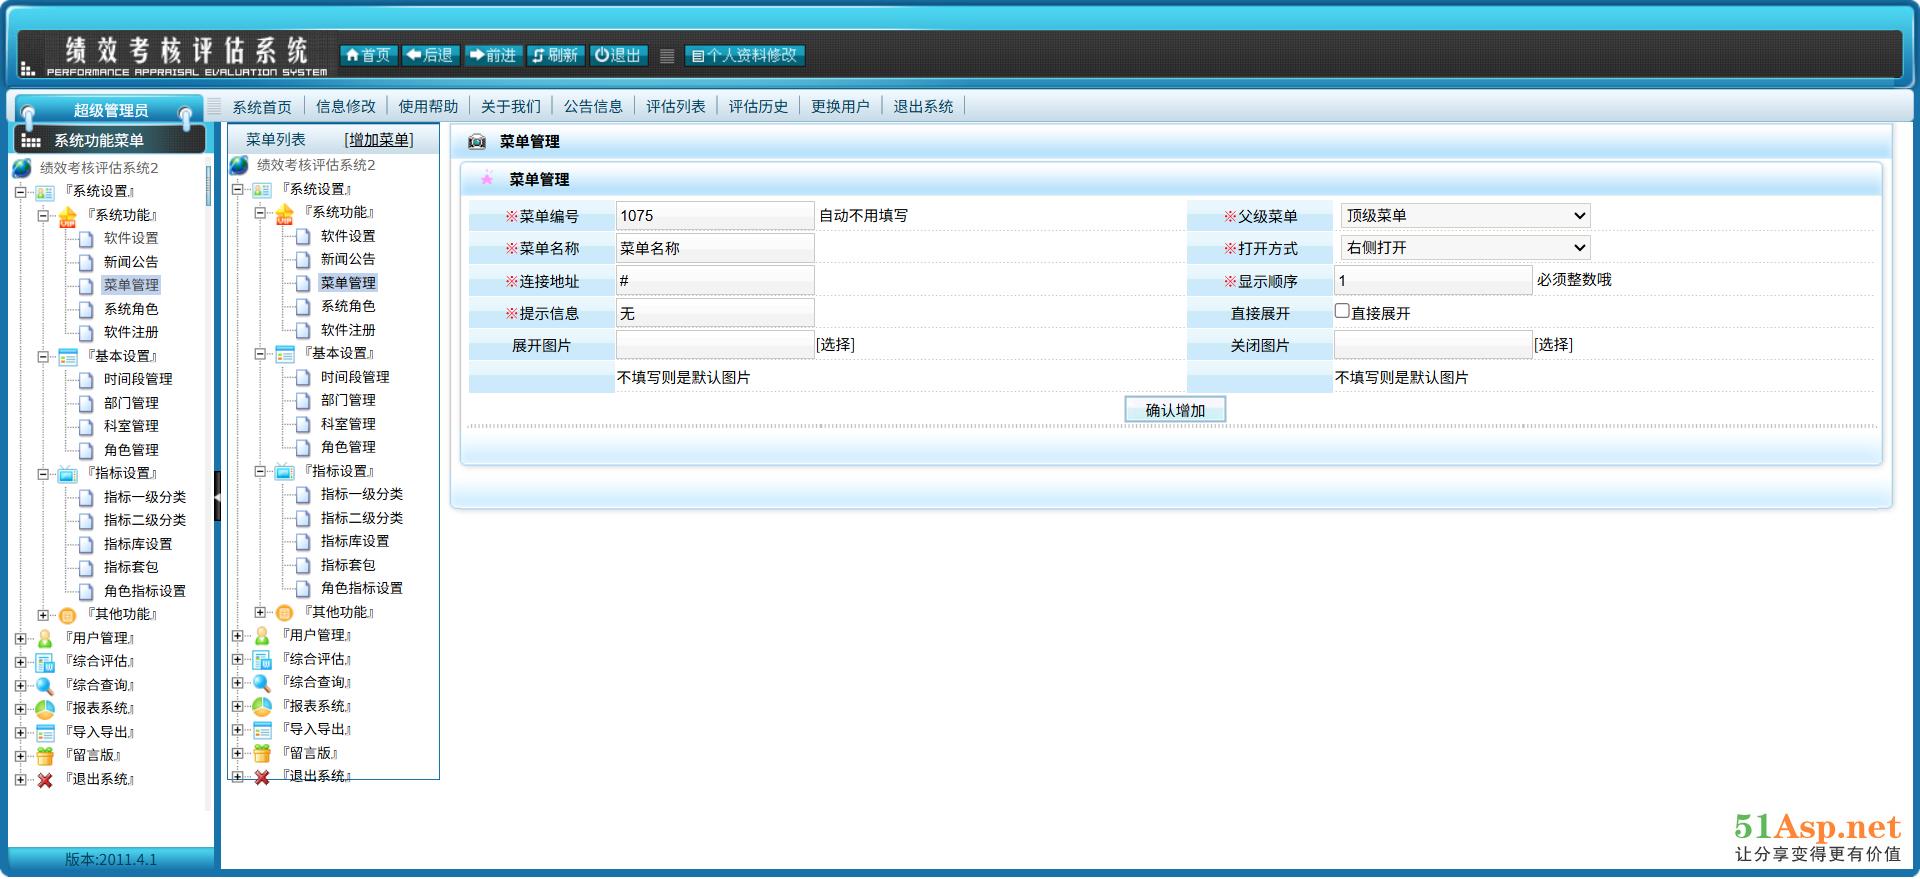This screenshot has height=879, width=1920.
Task: Expand the 综合评估 node in left menu
Action: (20, 662)
